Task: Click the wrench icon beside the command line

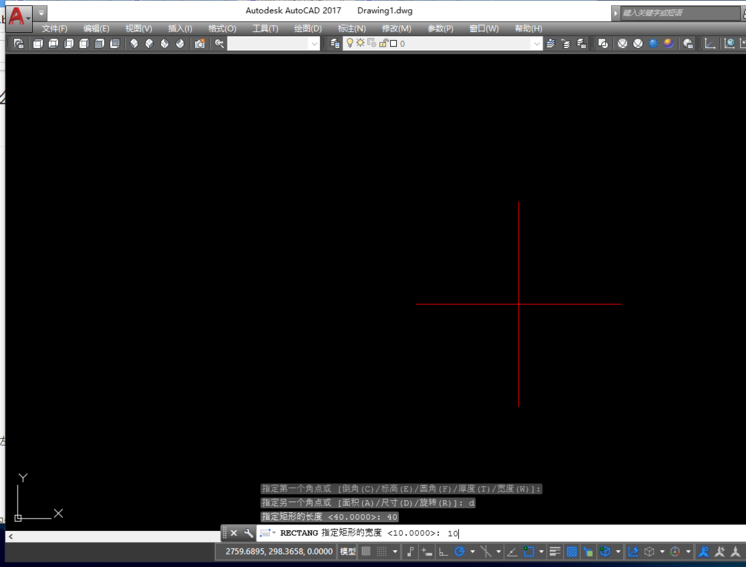Action: (249, 534)
